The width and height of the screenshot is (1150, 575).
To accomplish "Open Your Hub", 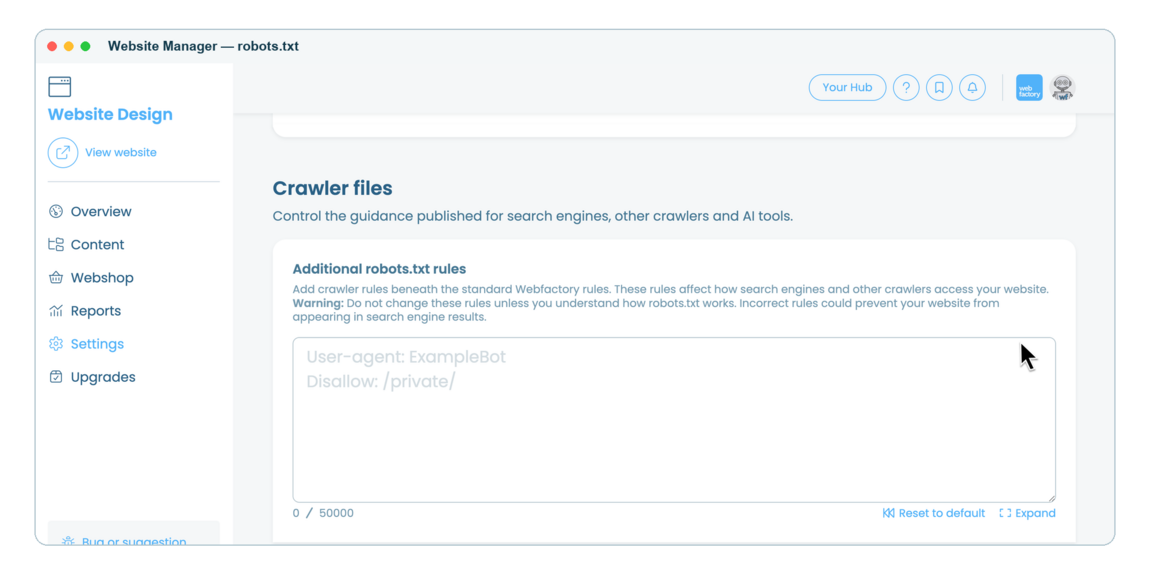I will coord(847,87).
